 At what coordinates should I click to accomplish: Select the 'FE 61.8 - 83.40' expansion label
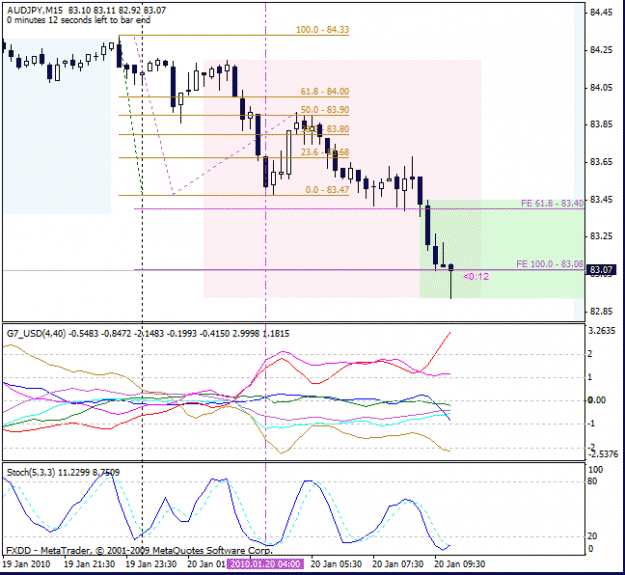pyautogui.click(x=552, y=204)
